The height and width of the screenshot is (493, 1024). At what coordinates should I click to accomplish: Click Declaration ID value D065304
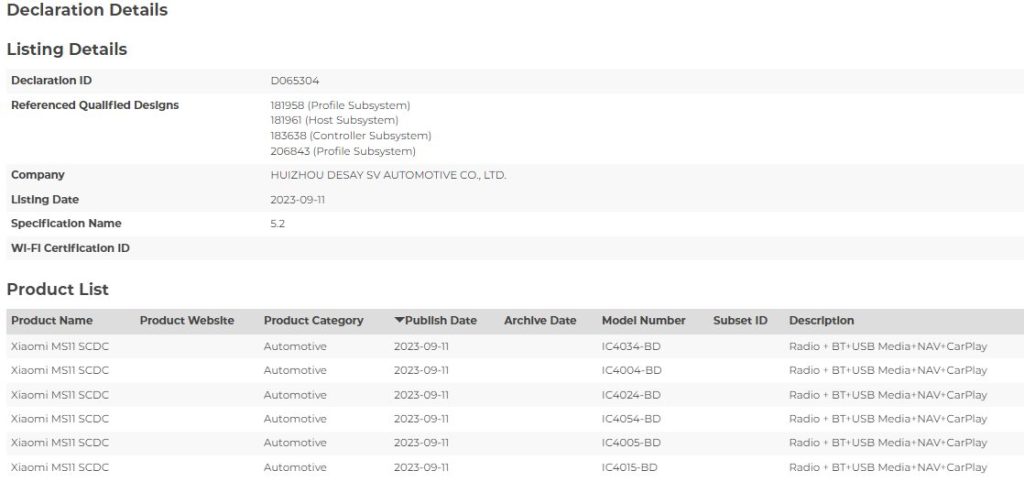tap(295, 81)
